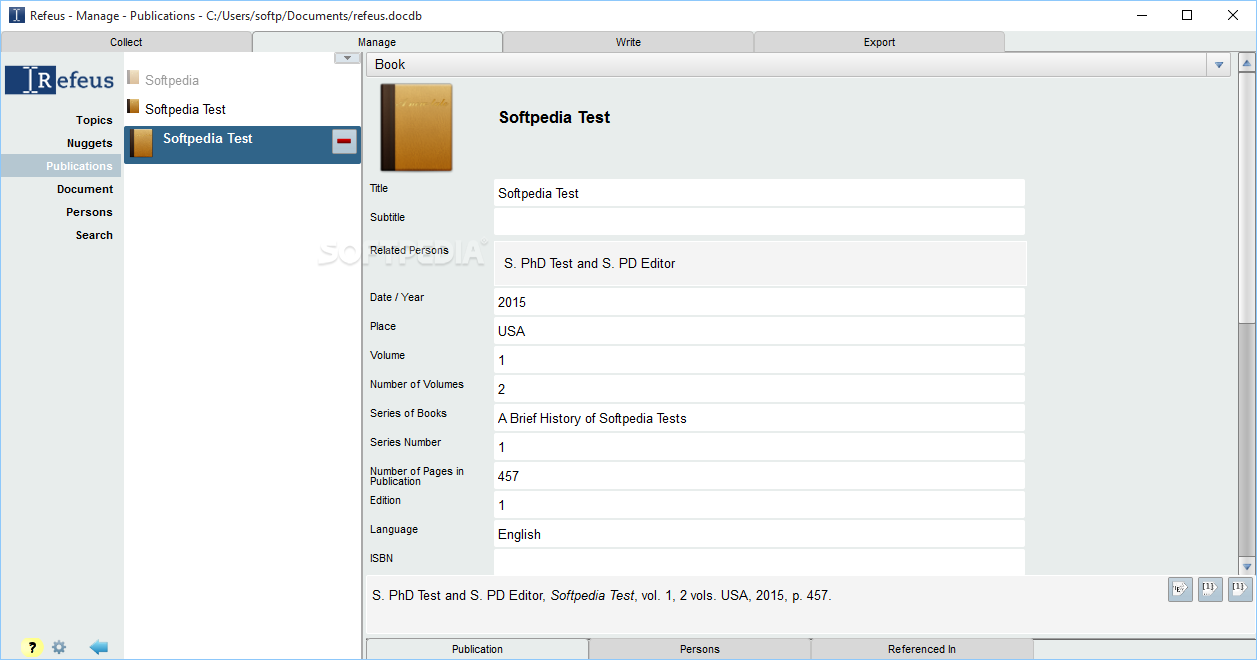
Task: Click the Refeus logo
Action: click(x=60, y=80)
